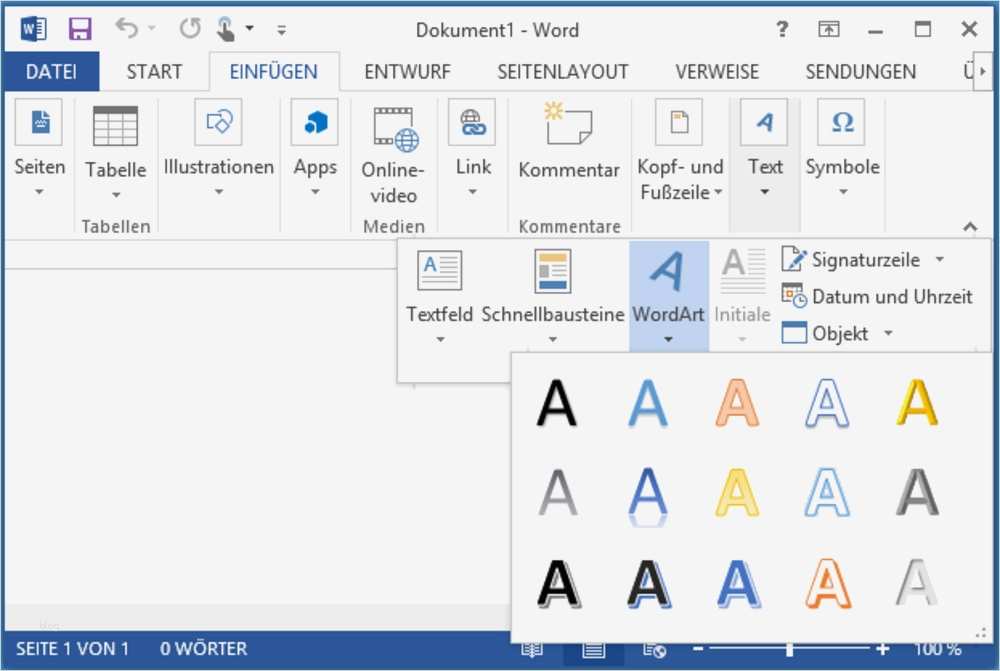
Task: Undo the last action
Action: (x=127, y=28)
